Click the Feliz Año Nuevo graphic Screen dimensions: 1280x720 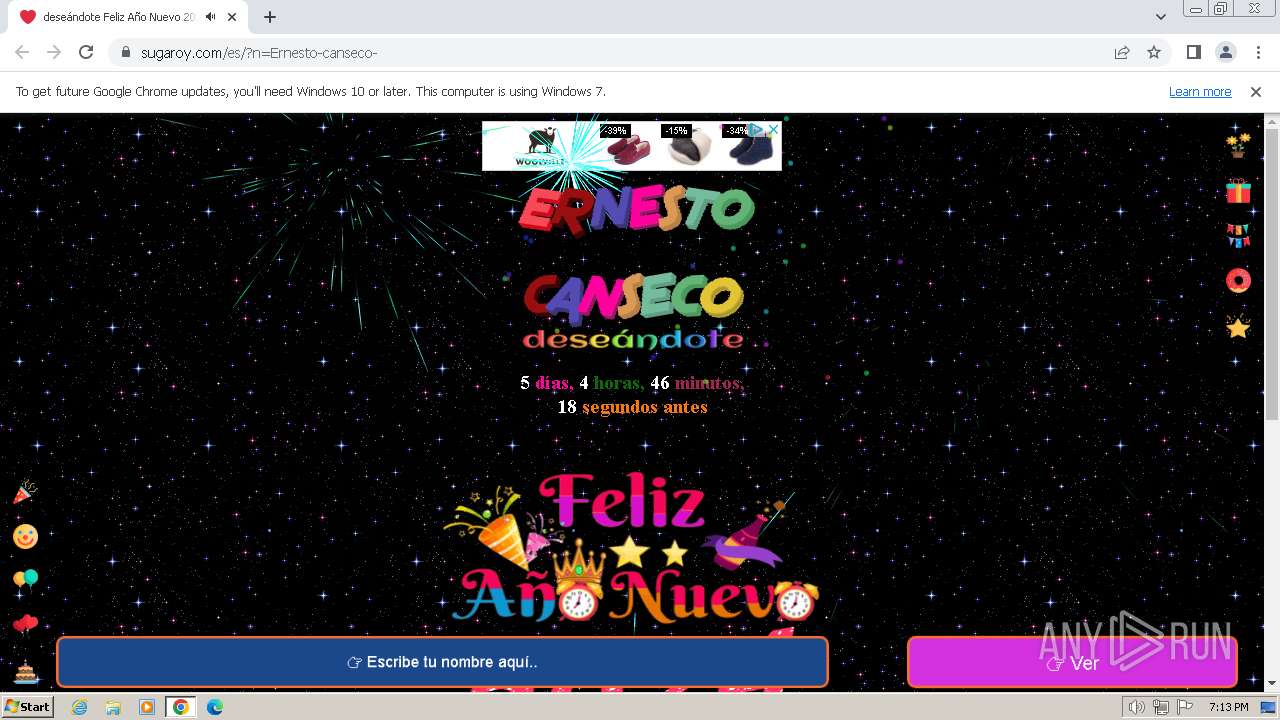point(632,548)
